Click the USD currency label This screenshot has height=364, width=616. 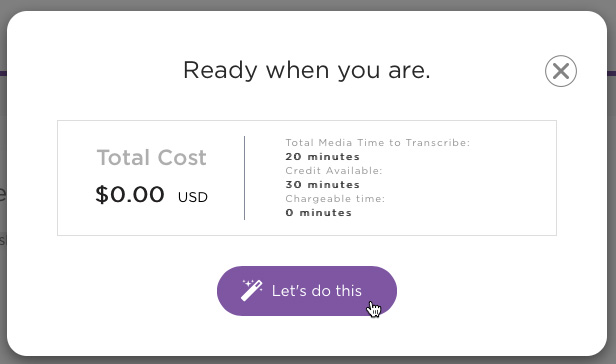pyautogui.click(x=192, y=197)
